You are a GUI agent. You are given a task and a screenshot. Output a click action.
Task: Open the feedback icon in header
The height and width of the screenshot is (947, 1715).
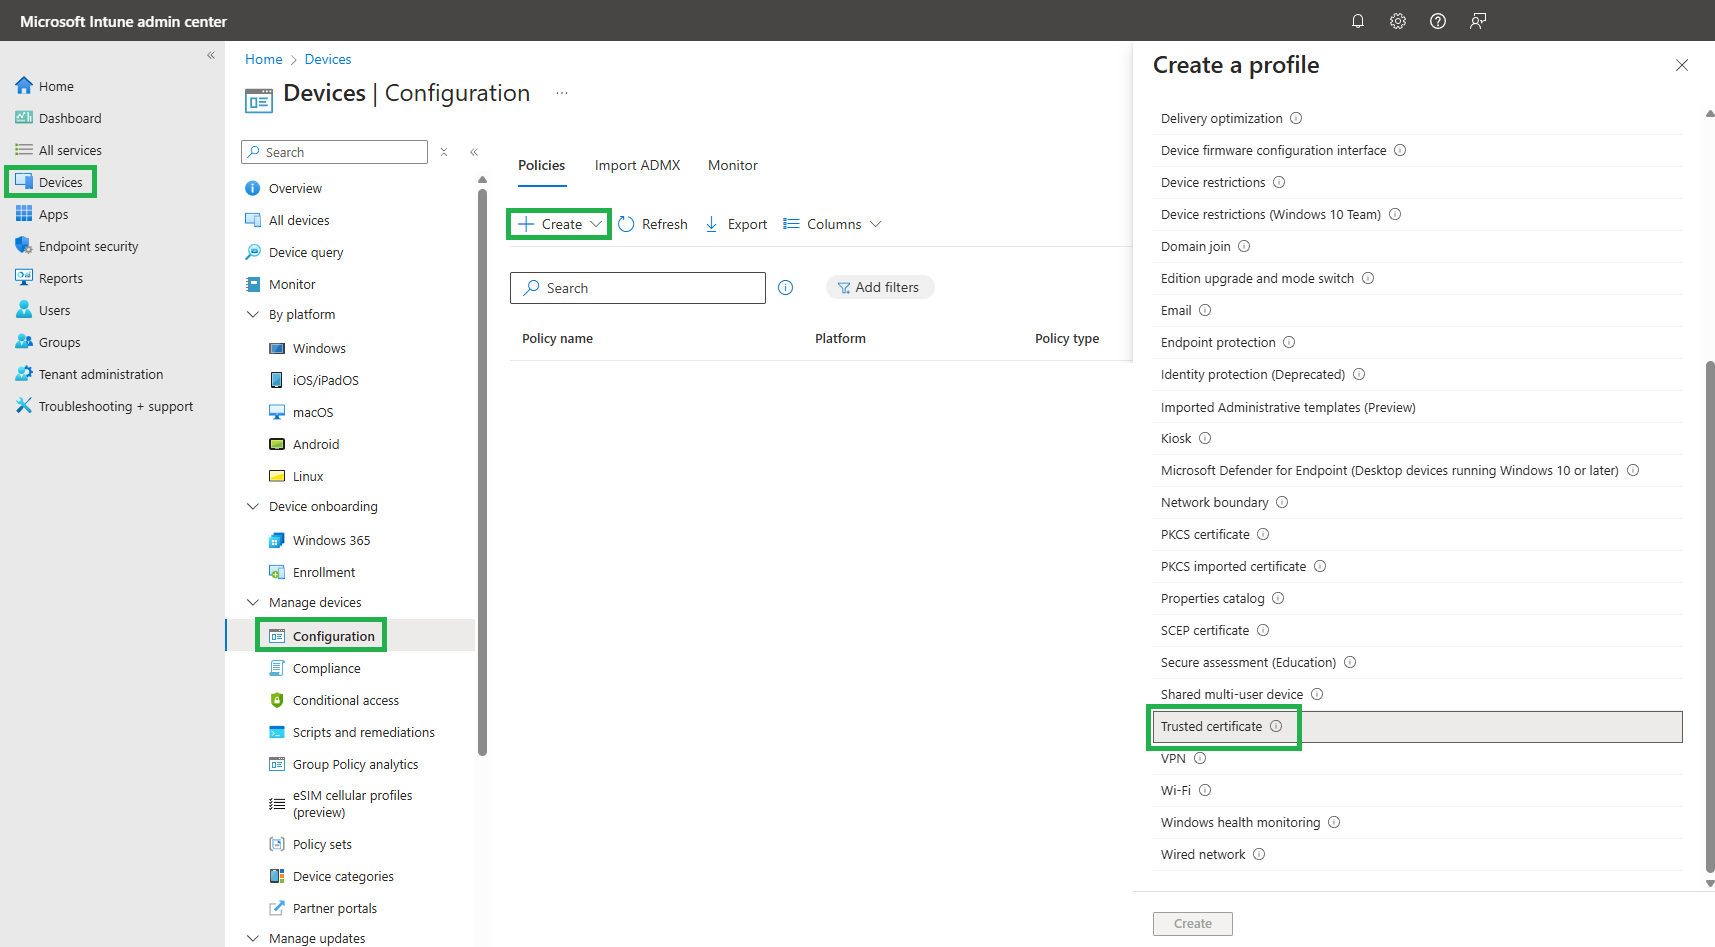1477,21
